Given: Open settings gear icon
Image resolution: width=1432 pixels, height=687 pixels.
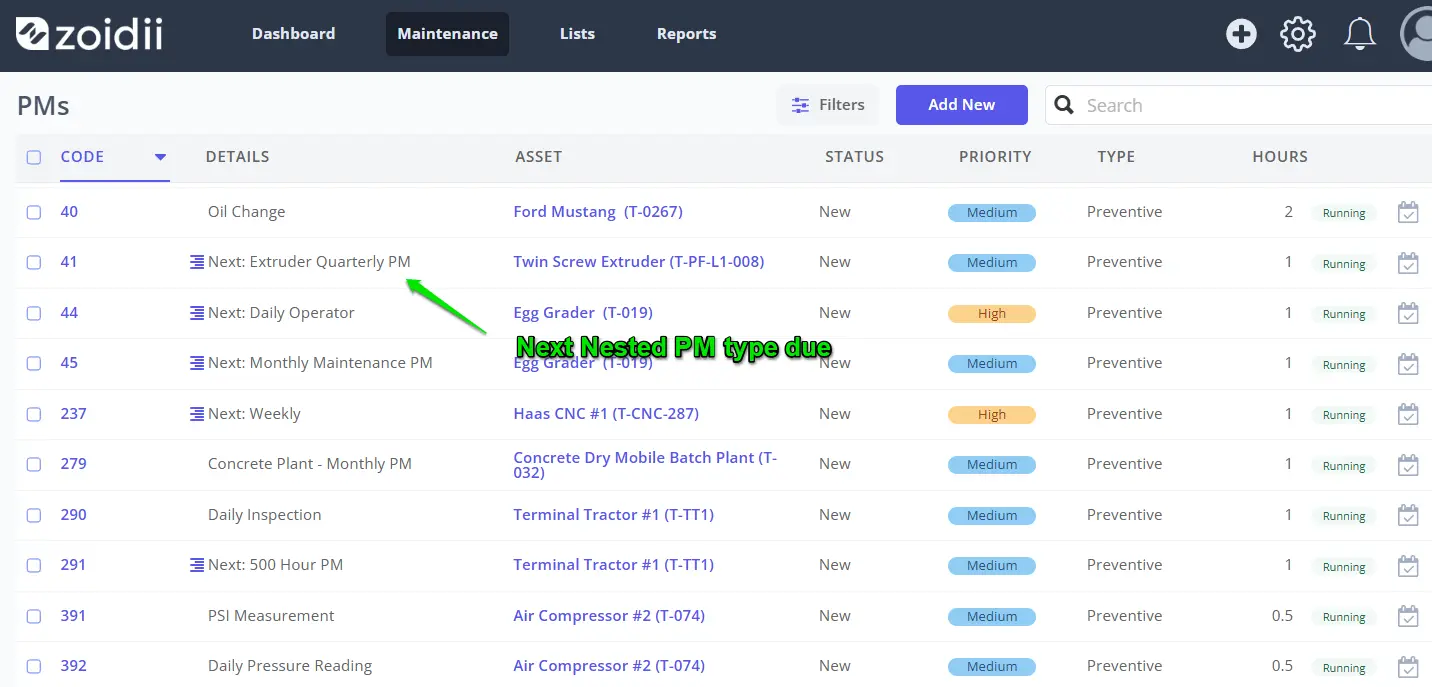Looking at the screenshot, I should pos(1298,34).
